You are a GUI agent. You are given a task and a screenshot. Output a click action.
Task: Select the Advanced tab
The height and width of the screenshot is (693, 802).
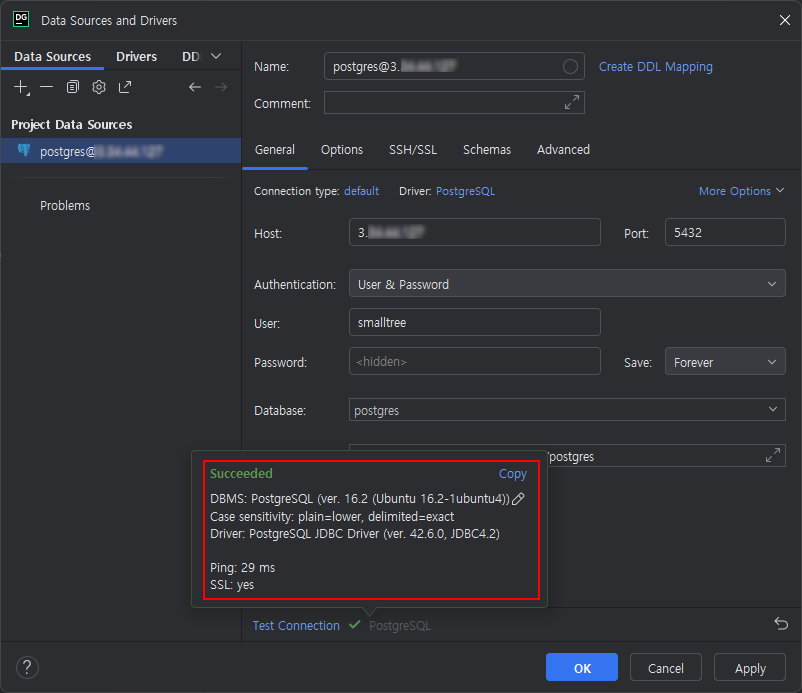[563, 150]
